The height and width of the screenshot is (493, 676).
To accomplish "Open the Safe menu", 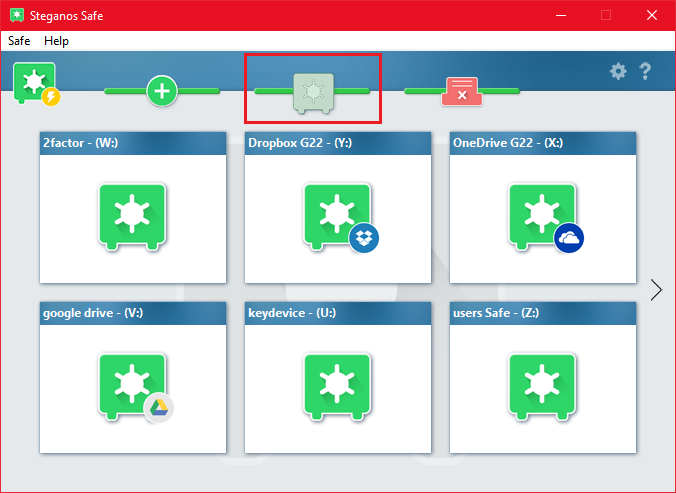I will coord(19,41).
